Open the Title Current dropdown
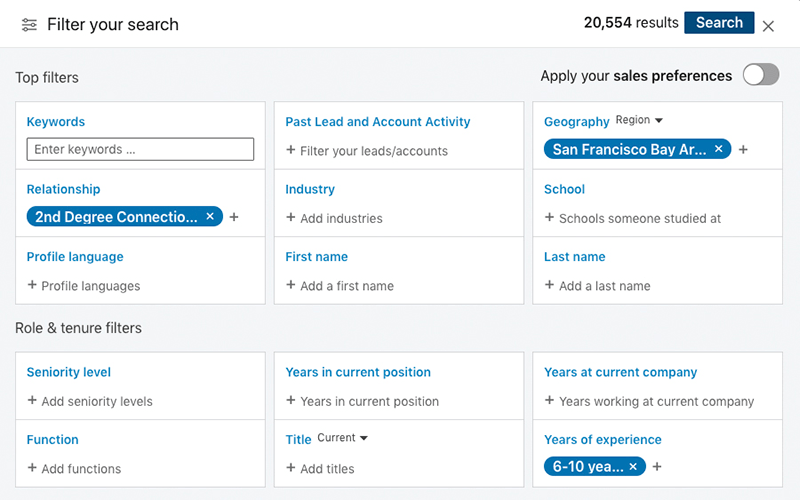Image resolution: width=800 pixels, height=500 pixels. [x=342, y=438]
